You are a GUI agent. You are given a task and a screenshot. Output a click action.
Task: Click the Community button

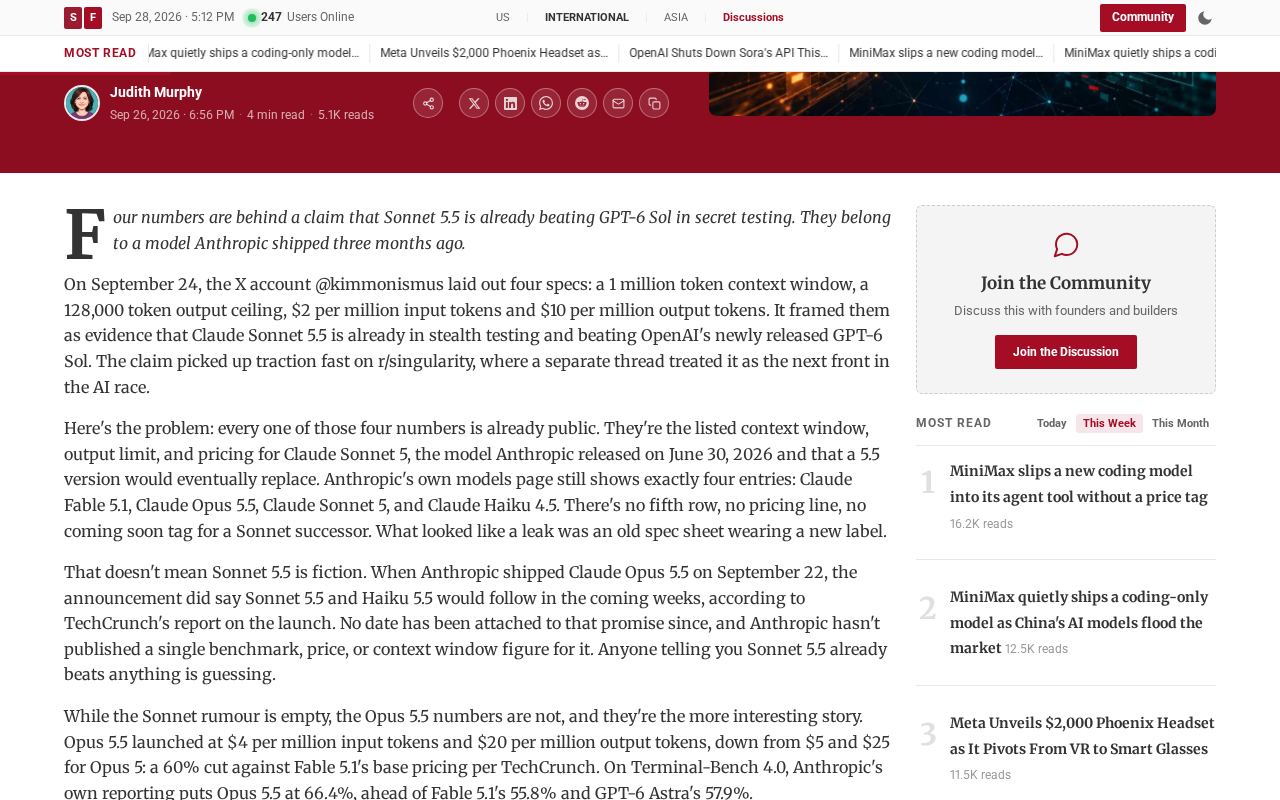coord(1143,18)
